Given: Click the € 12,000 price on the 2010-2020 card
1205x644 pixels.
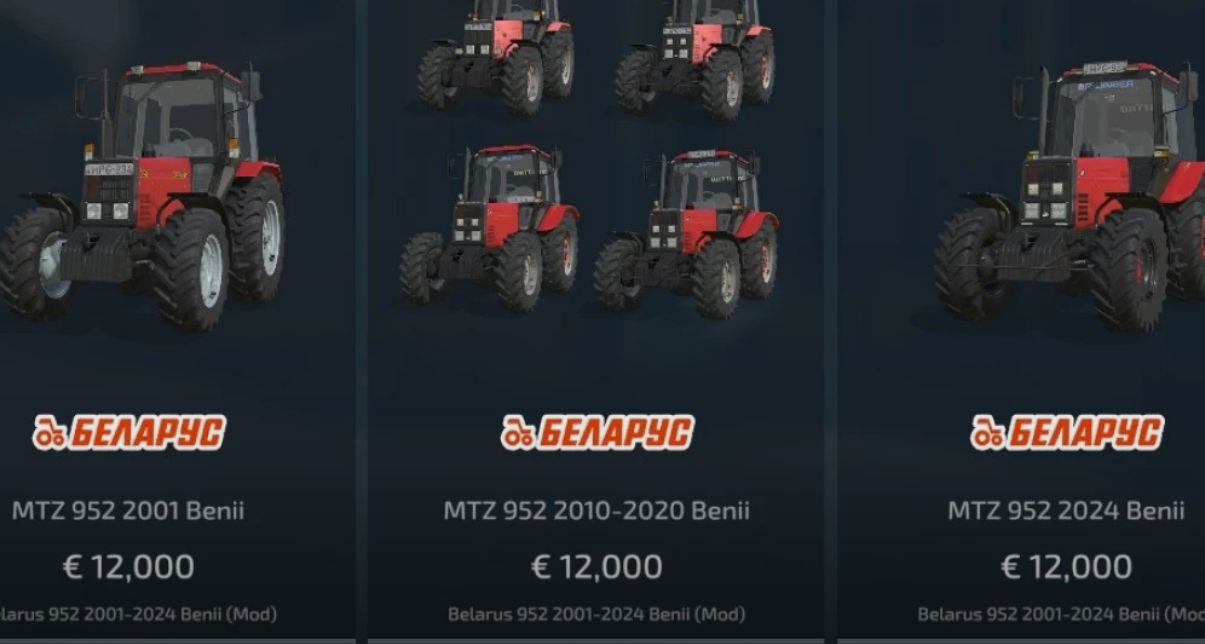Looking at the screenshot, I should click(x=596, y=567).
